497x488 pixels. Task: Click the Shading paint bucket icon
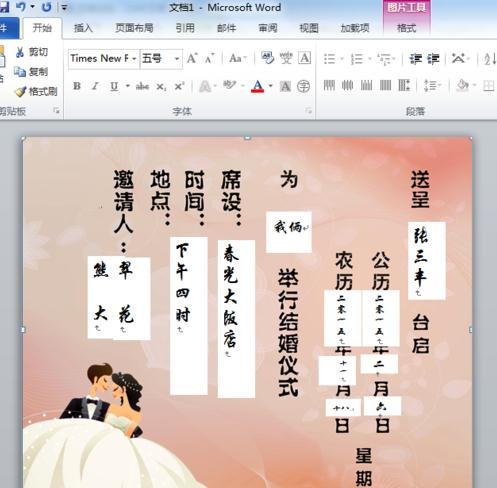pos(463,86)
